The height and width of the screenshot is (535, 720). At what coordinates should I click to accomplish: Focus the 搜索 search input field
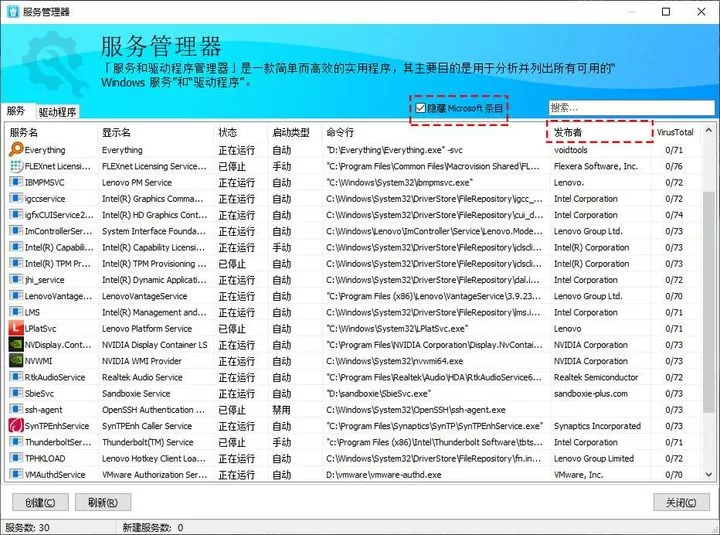pyautogui.click(x=631, y=108)
